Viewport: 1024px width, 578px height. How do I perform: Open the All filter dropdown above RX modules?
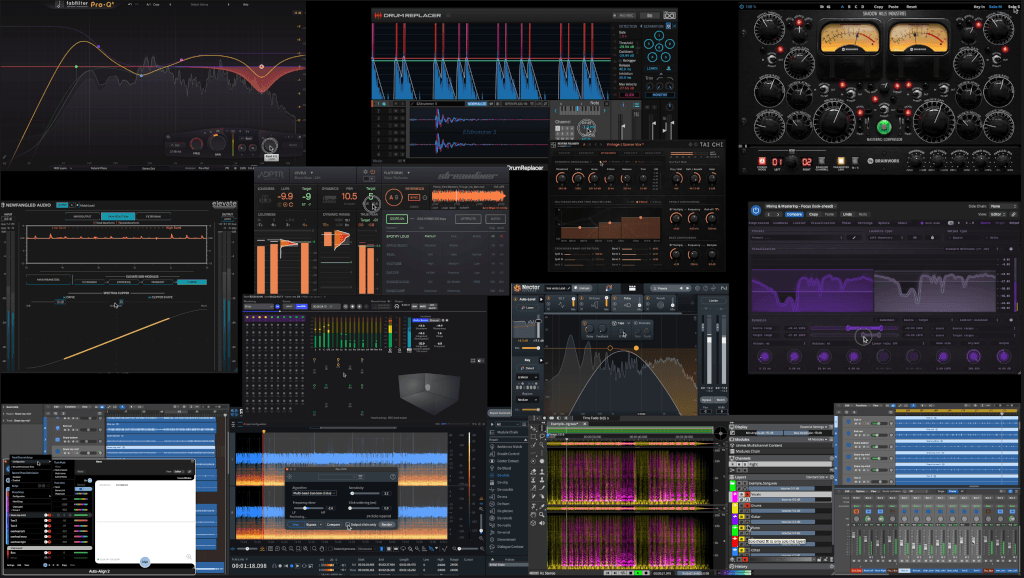tap(507, 425)
